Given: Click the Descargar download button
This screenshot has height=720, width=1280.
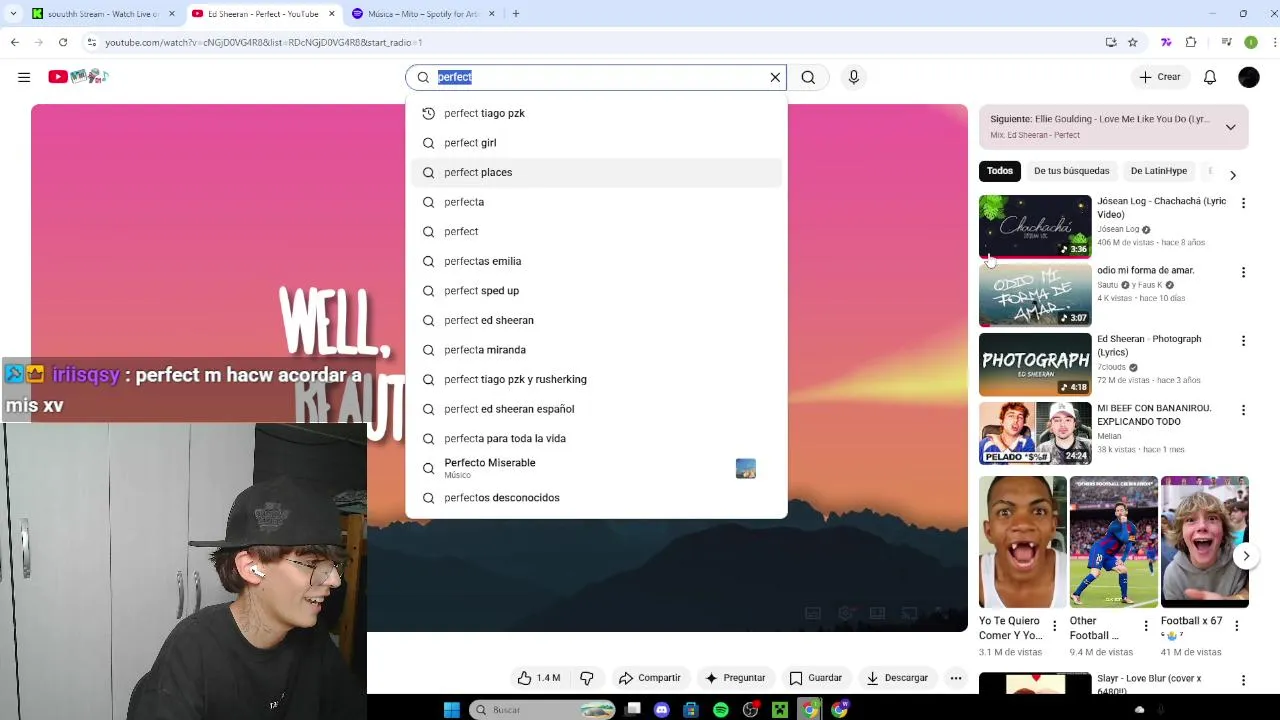Looking at the screenshot, I should pos(897,678).
